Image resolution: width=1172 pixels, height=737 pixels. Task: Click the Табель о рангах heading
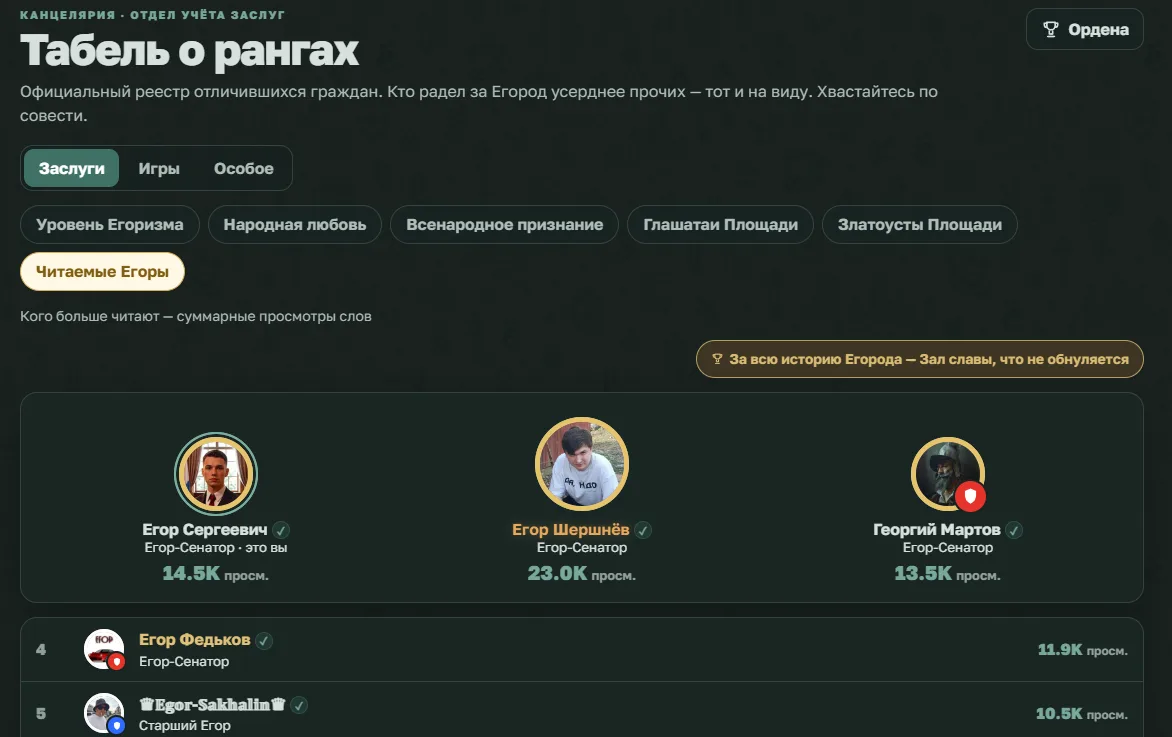pyautogui.click(x=190, y=51)
